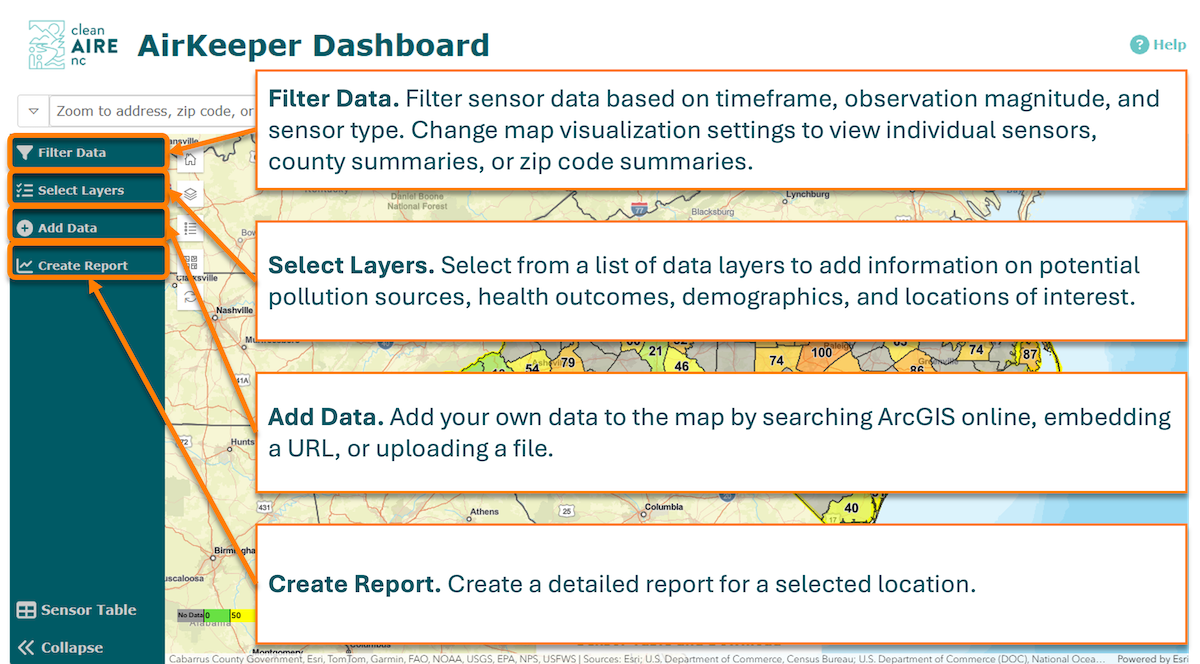Select the county labeled 100 on map
The height and width of the screenshot is (664, 1200).
coord(822,353)
